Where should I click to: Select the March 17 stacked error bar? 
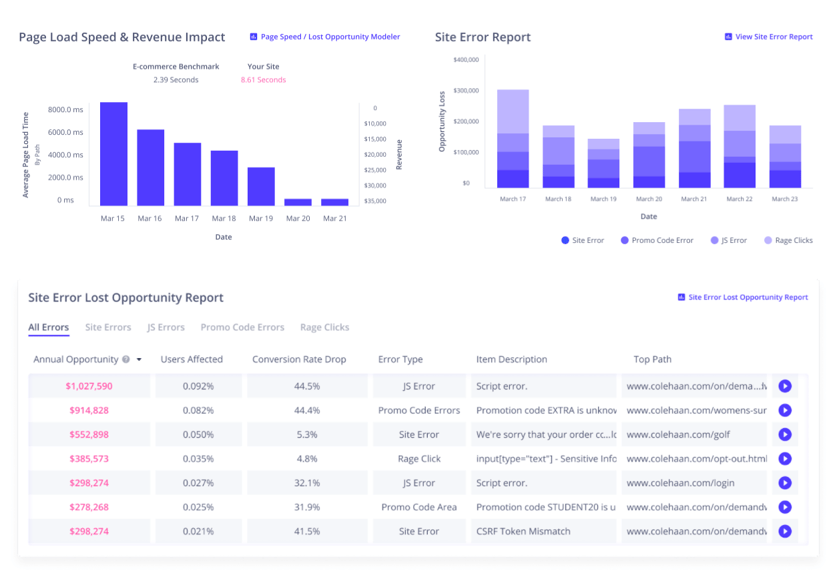513,139
